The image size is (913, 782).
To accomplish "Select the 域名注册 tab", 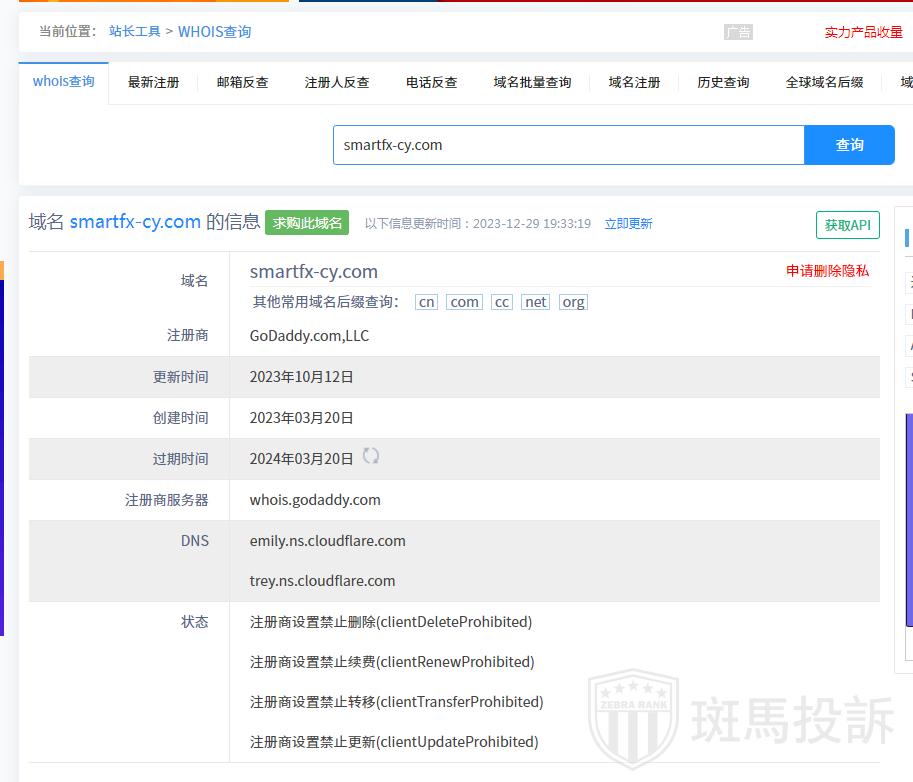I will click(634, 82).
